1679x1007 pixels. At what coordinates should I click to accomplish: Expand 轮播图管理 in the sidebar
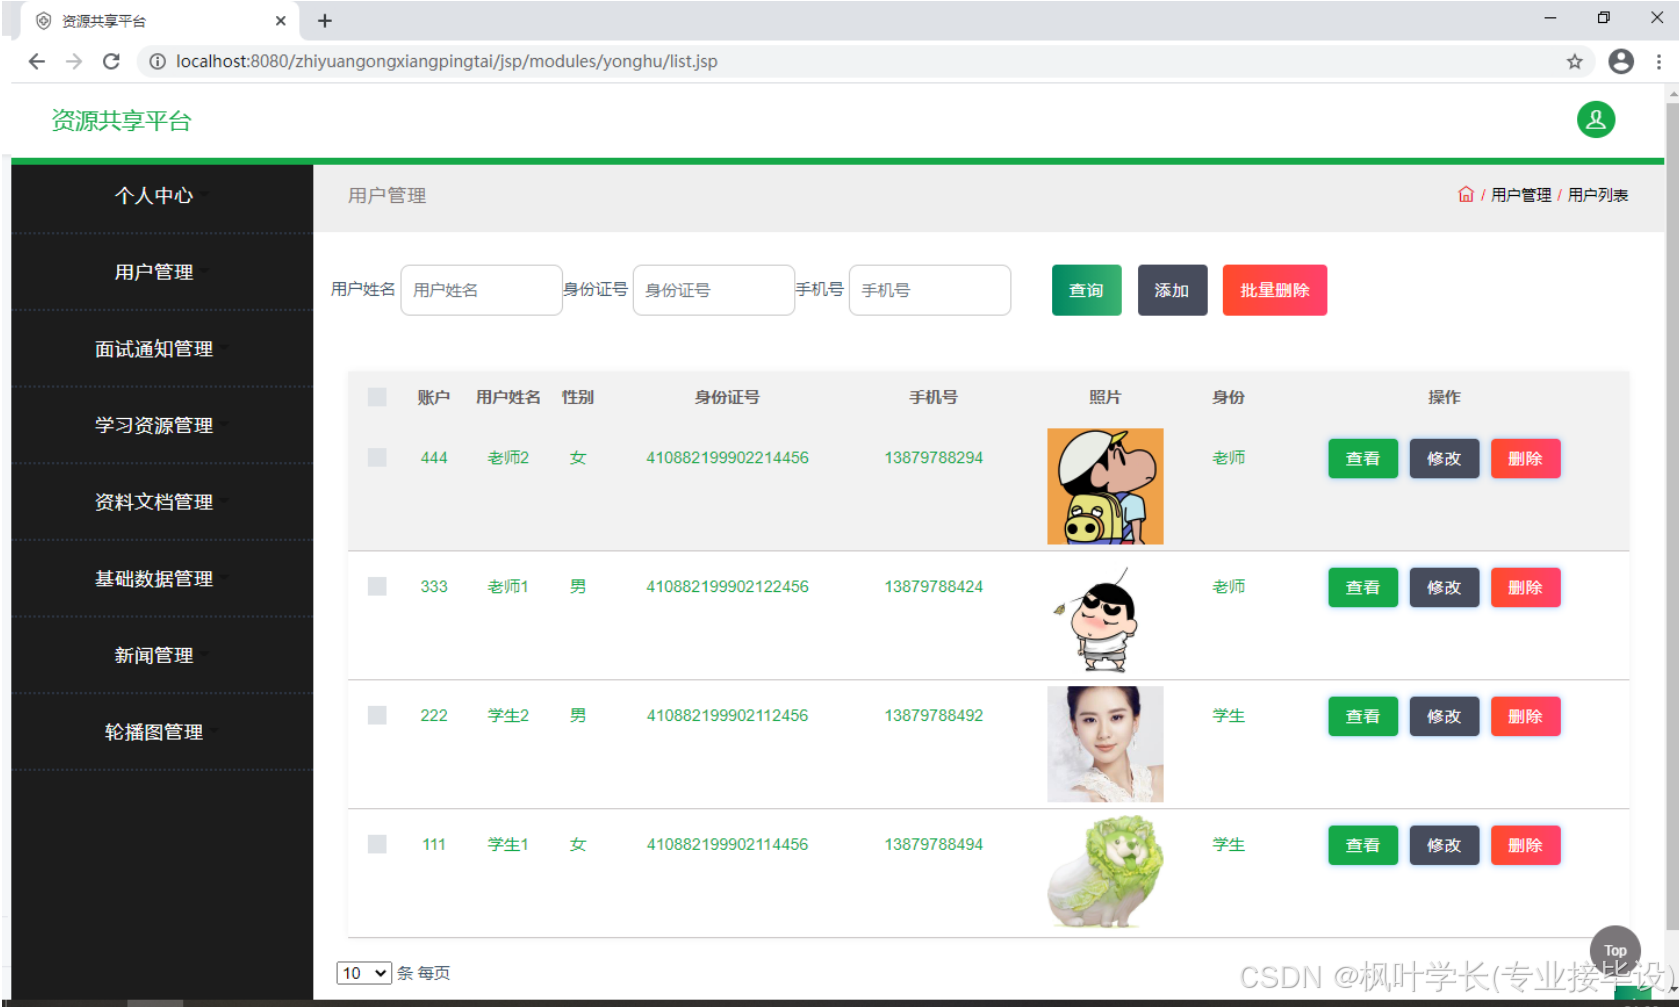click(x=162, y=732)
